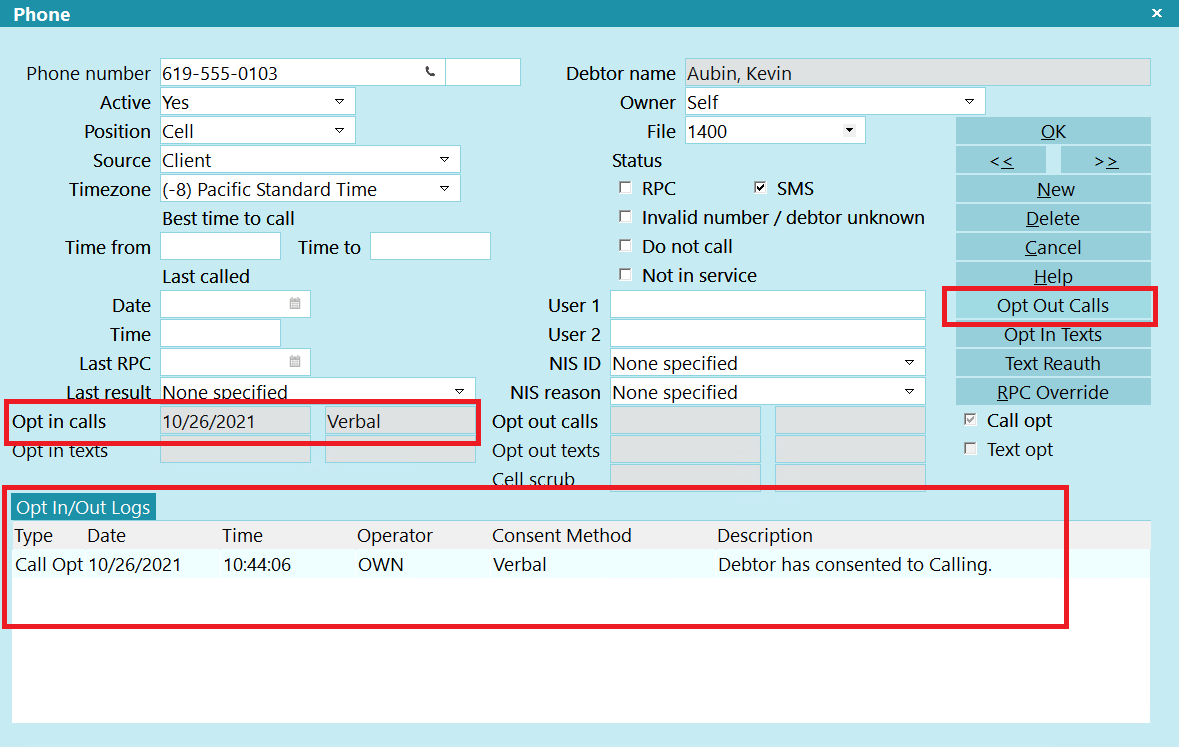The height and width of the screenshot is (747, 1179).
Task: Check Invalid number / debtor unknown
Action: [x=625, y=217]
